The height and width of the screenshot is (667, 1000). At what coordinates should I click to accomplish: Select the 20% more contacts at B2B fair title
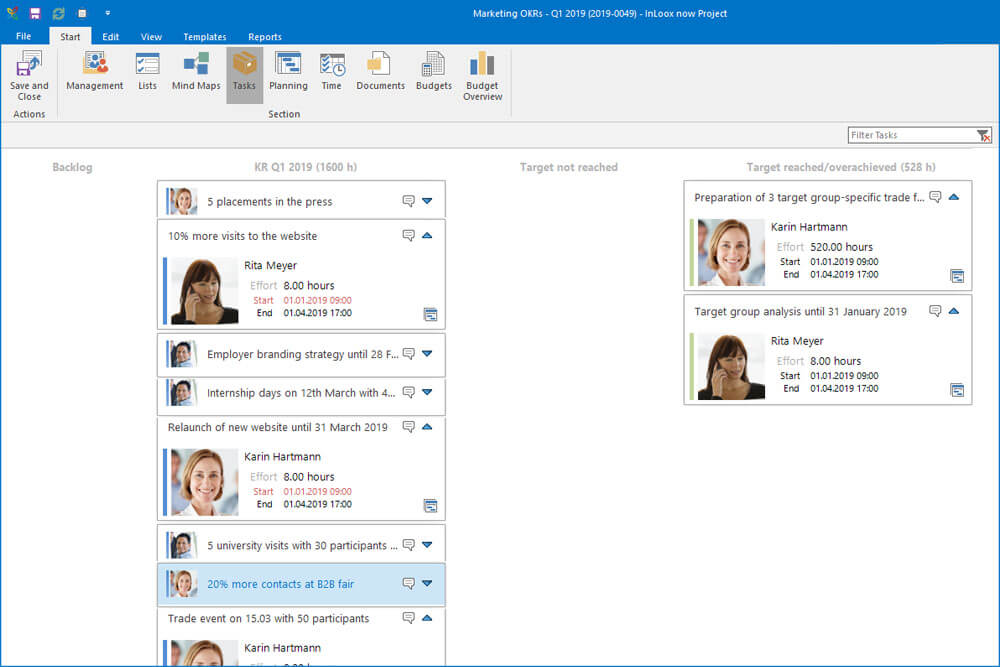click(281, 584)
